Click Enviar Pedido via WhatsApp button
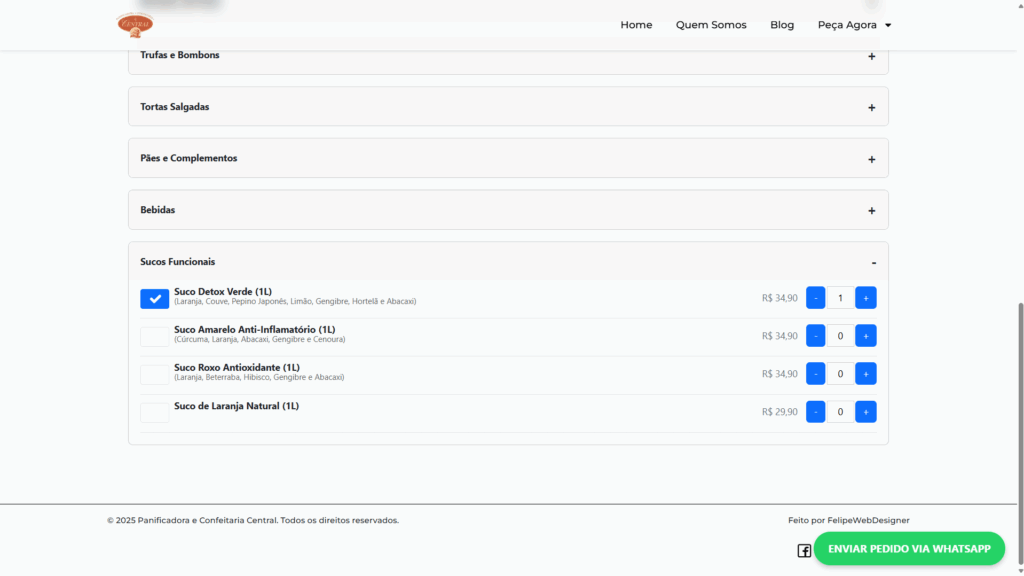The width and height of the screenshot is (1024, 576). 909,549
